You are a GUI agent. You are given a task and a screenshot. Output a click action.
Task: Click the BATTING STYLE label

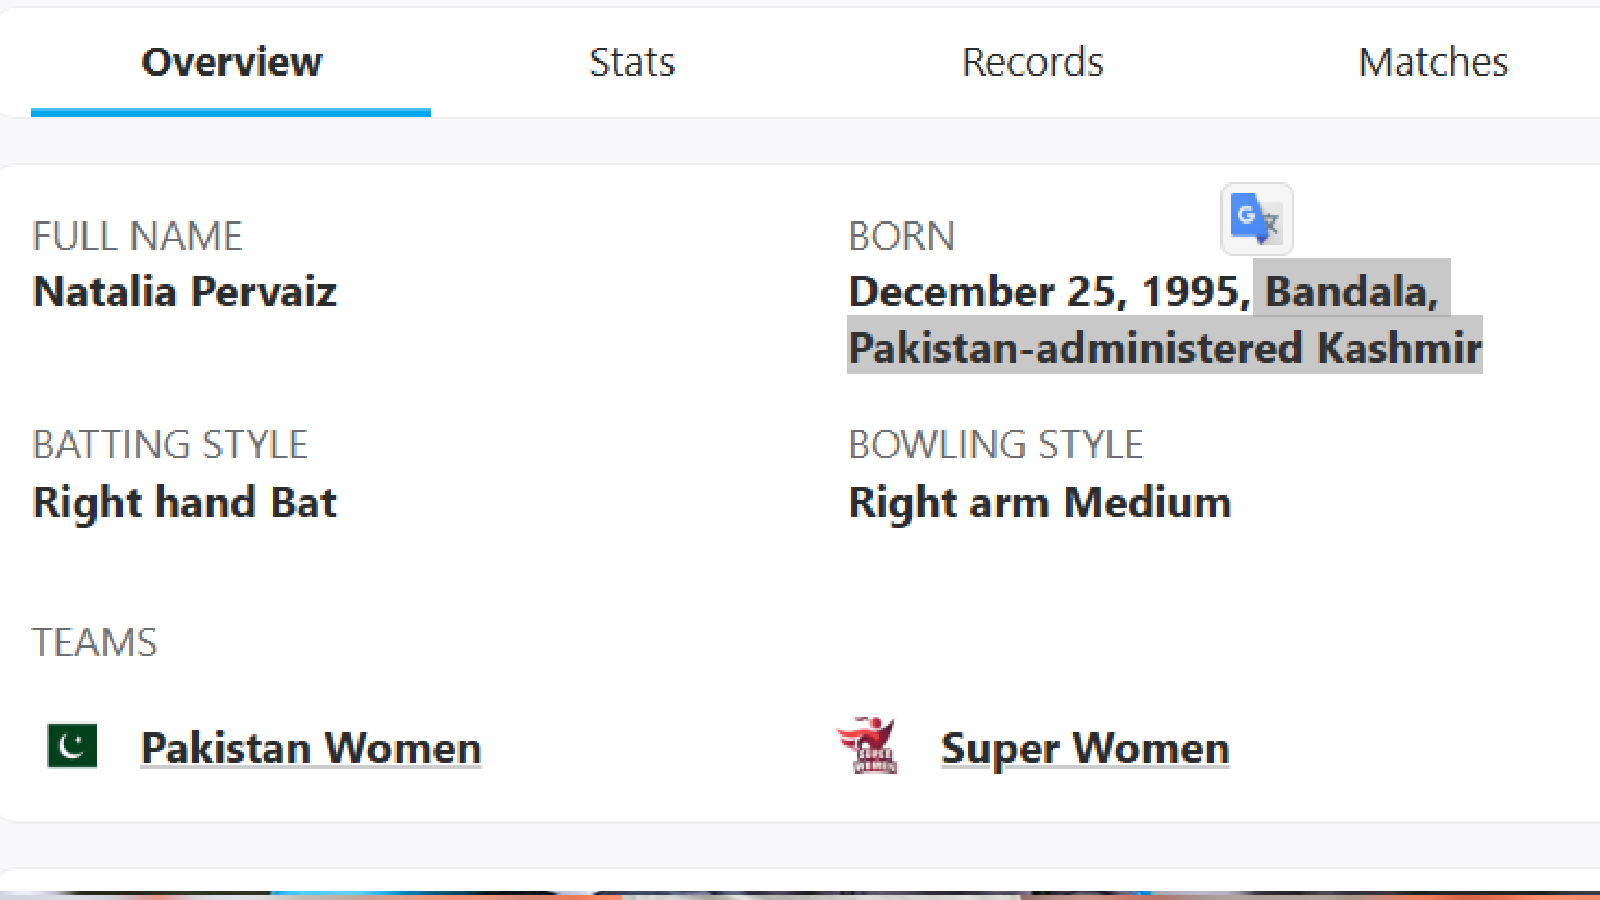(x=170, y=445)
